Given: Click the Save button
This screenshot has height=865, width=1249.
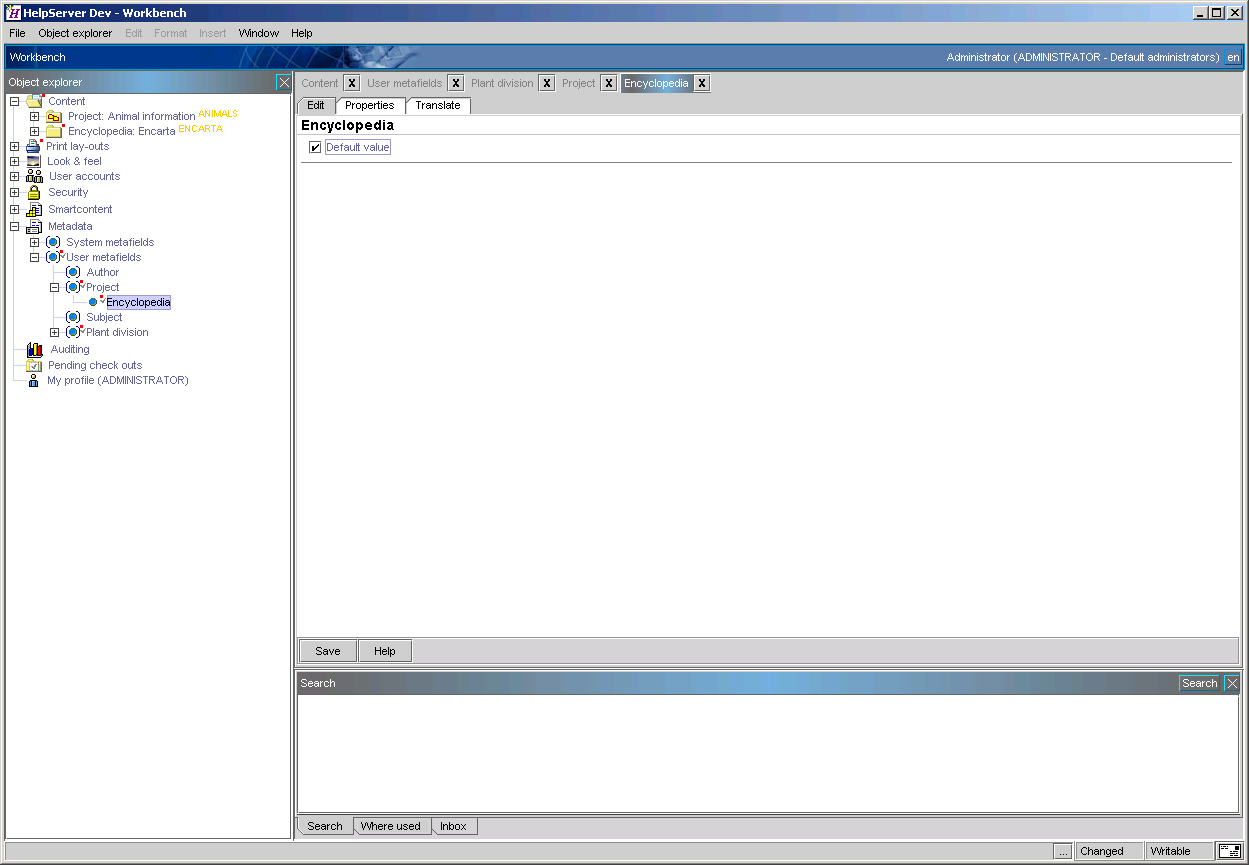Looking at the screenshot, I should [328, 651].
